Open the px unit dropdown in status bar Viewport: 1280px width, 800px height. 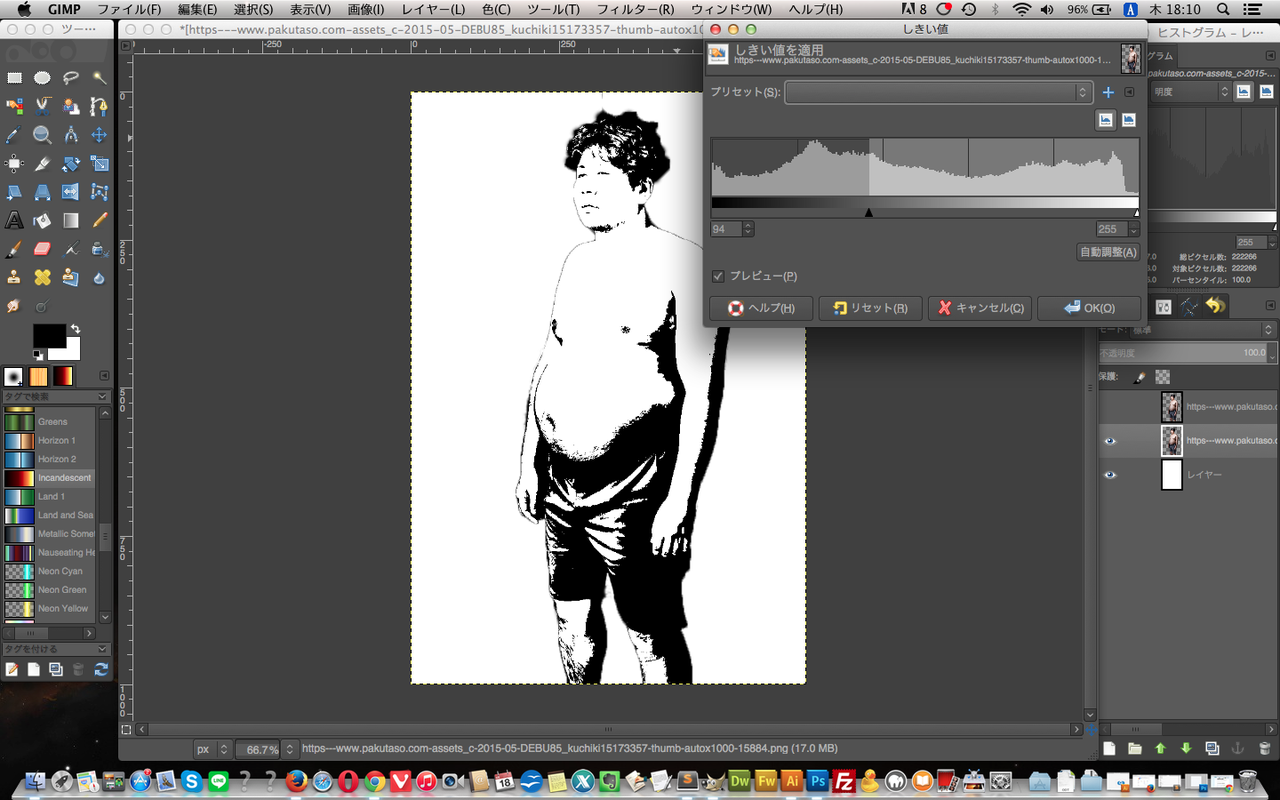tap(213, 749)
